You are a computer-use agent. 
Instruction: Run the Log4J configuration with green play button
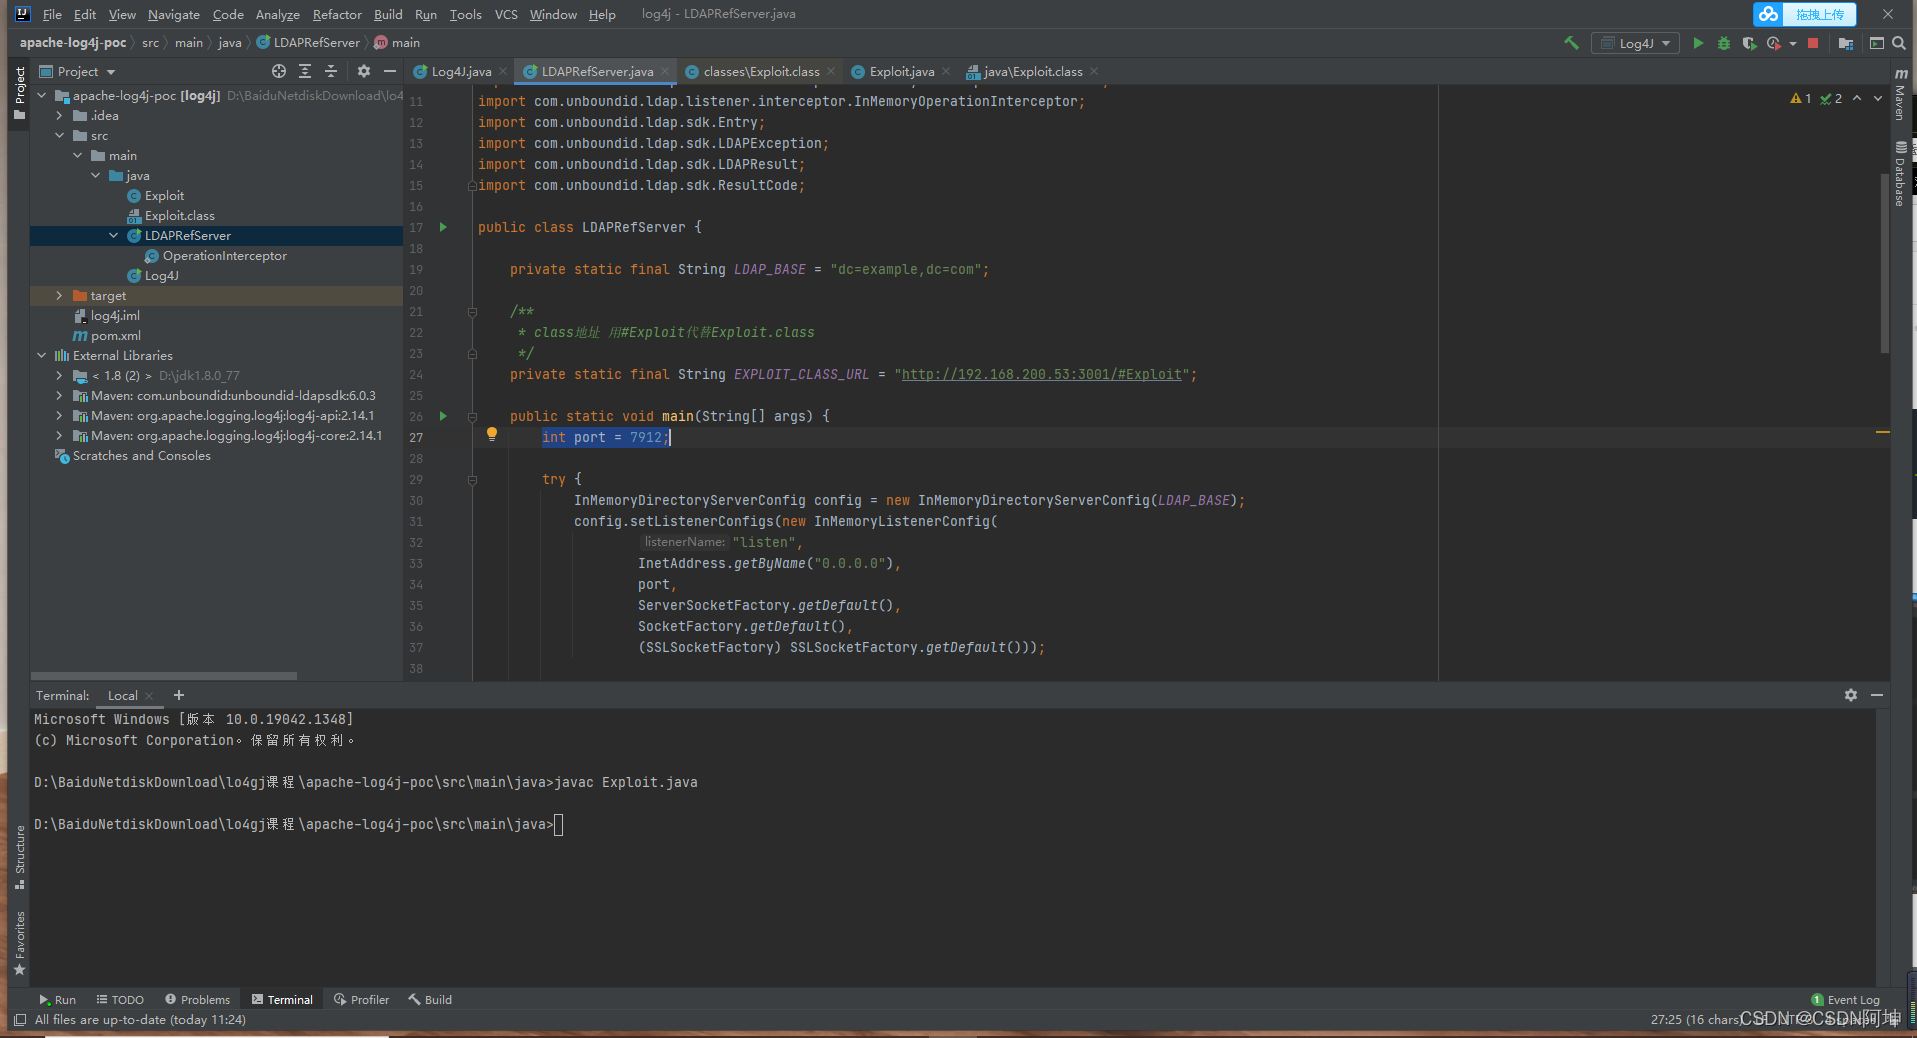tap(1698, 43)
